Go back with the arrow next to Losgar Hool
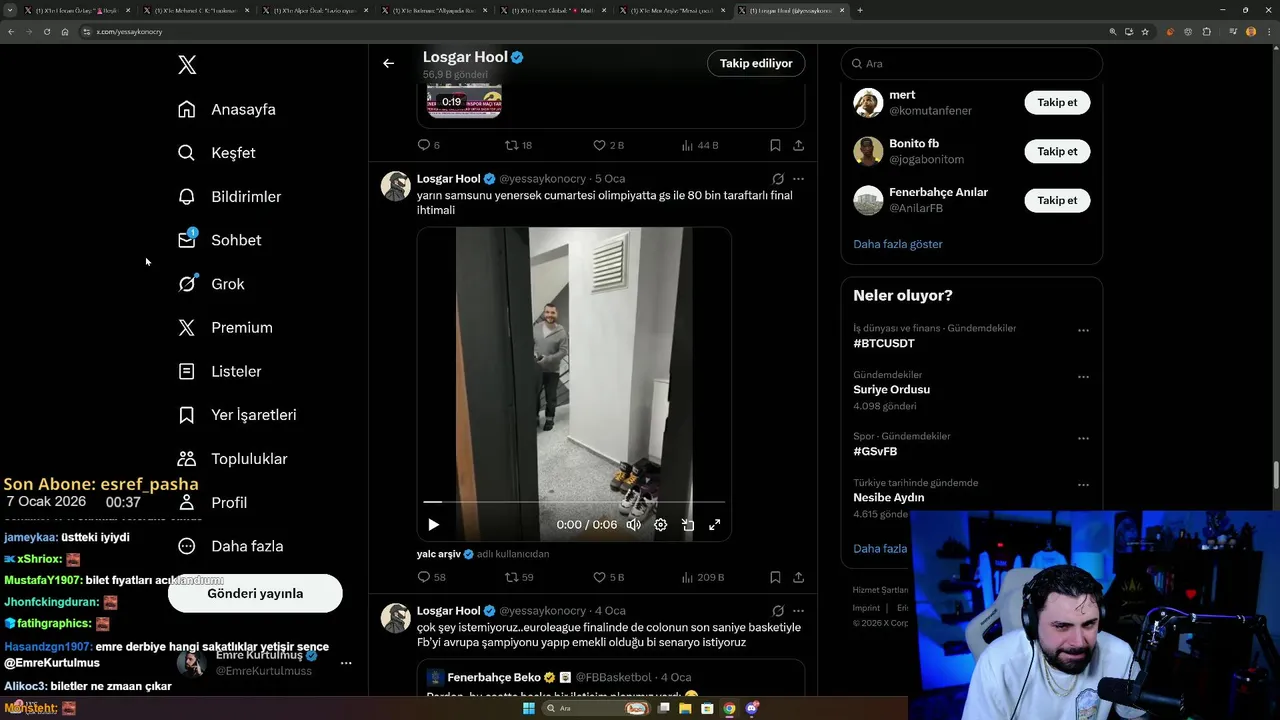Screen dimensions: 1280x720 (x=389, y=63)
